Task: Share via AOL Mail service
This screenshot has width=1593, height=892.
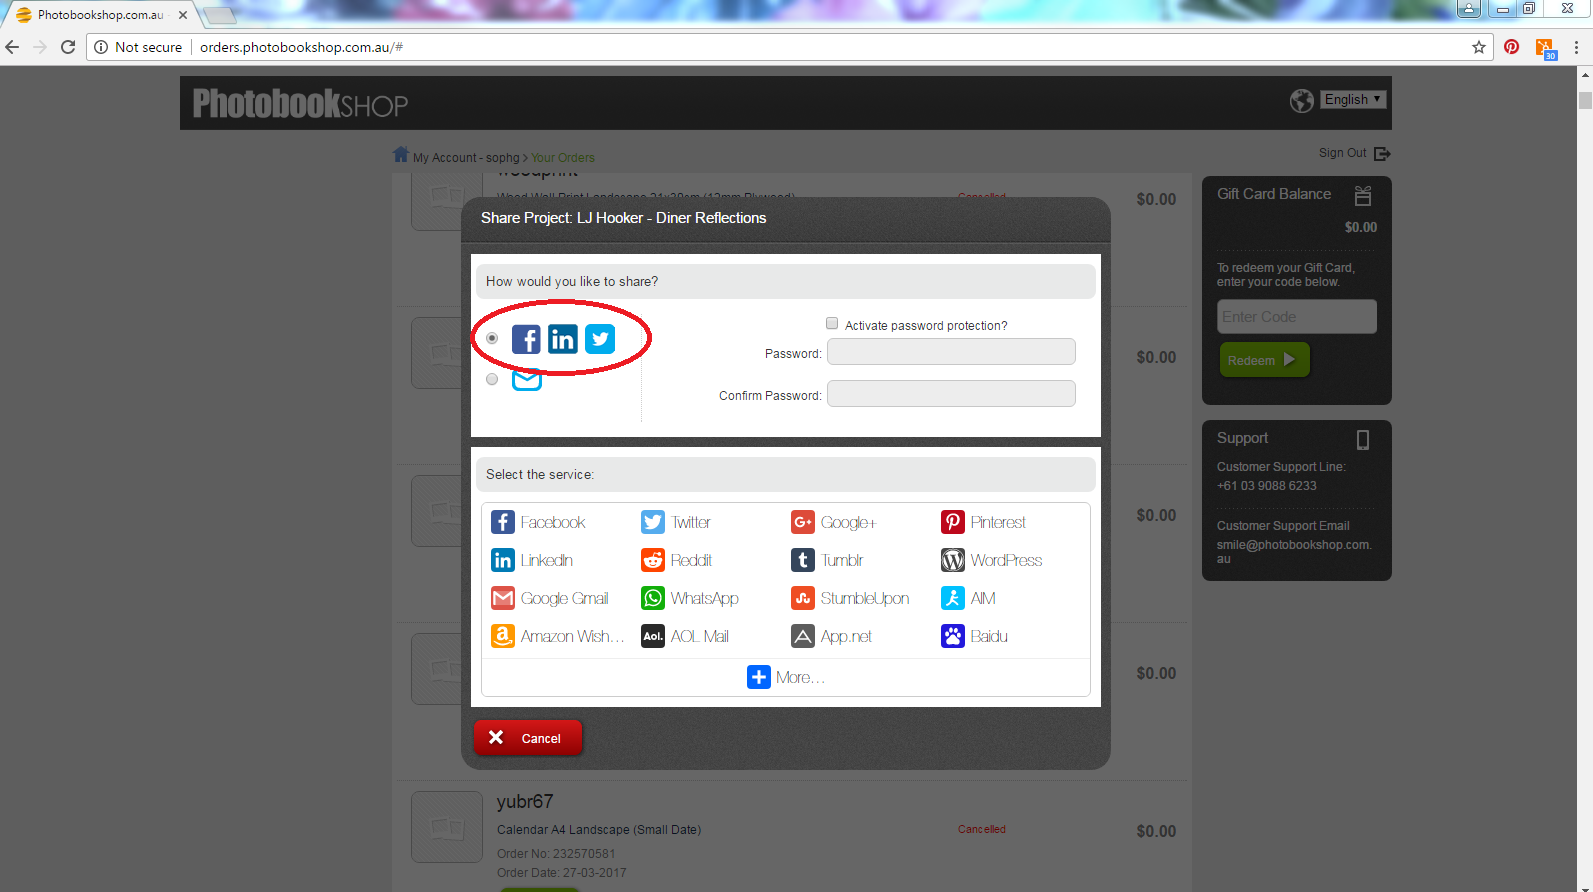Action: 685,636
